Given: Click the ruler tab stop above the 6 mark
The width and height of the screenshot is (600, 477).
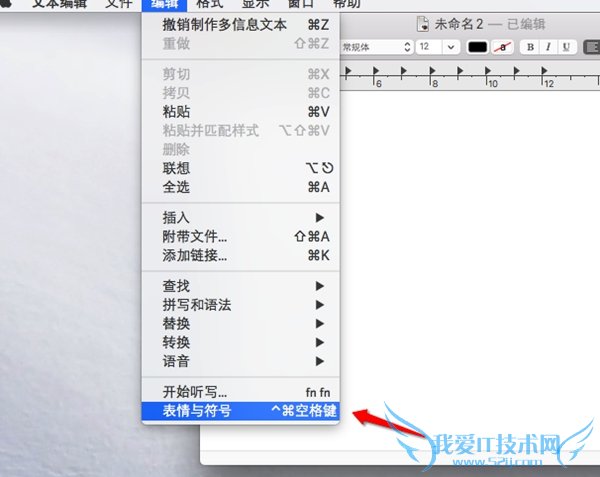Looking at the screenshot, I should (x=376, y=71).
